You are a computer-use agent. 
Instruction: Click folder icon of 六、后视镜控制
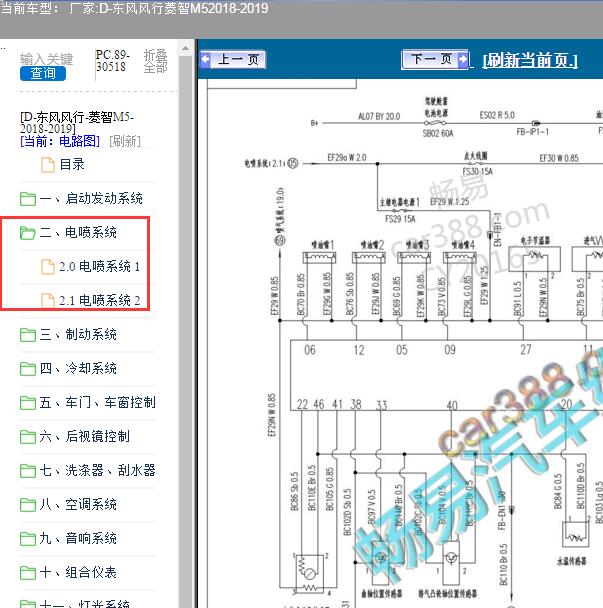(28, 437)
